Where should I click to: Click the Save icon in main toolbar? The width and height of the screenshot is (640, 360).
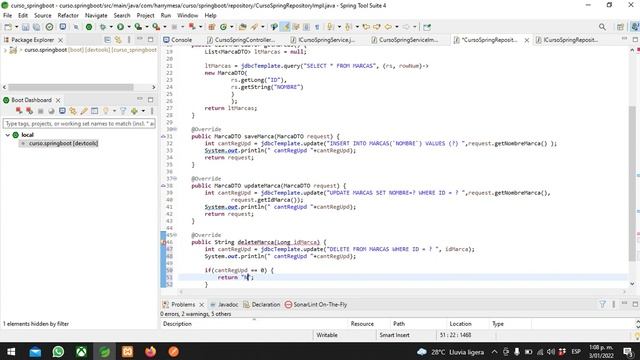coord(25,27)
